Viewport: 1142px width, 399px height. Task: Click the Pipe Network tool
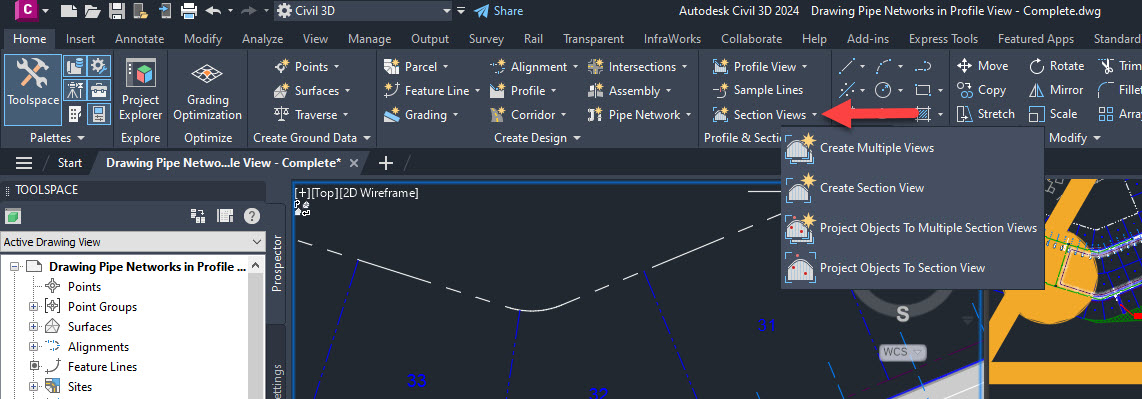coord(639,114)
